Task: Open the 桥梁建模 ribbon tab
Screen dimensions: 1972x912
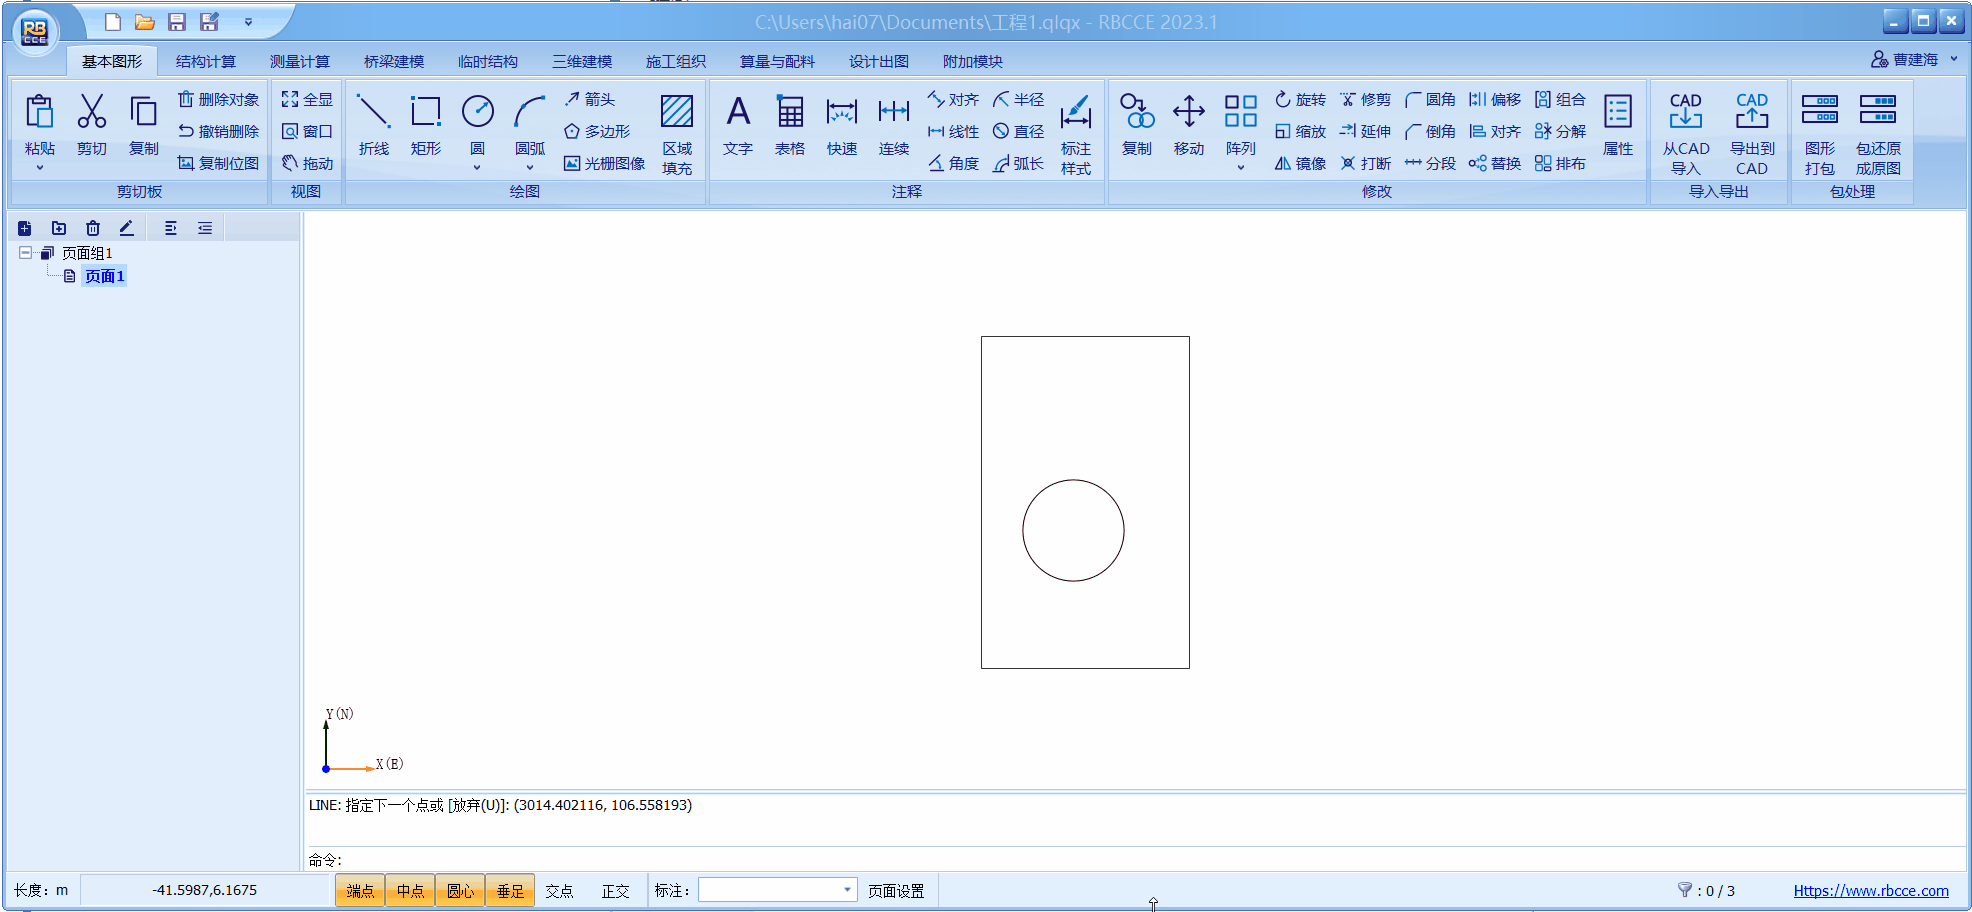Action: 393,61
